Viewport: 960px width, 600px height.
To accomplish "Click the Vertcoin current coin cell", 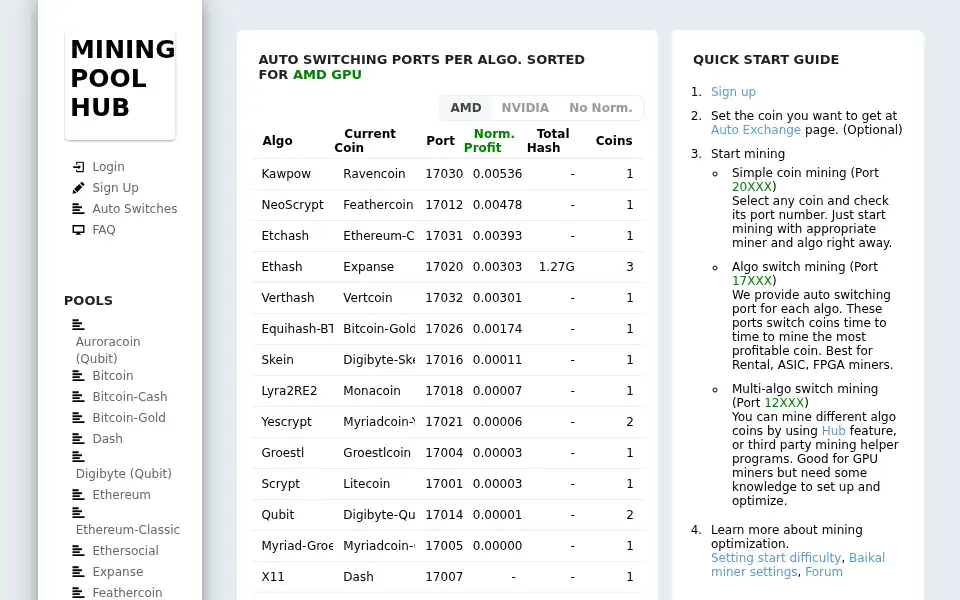I will coord(367,298).
